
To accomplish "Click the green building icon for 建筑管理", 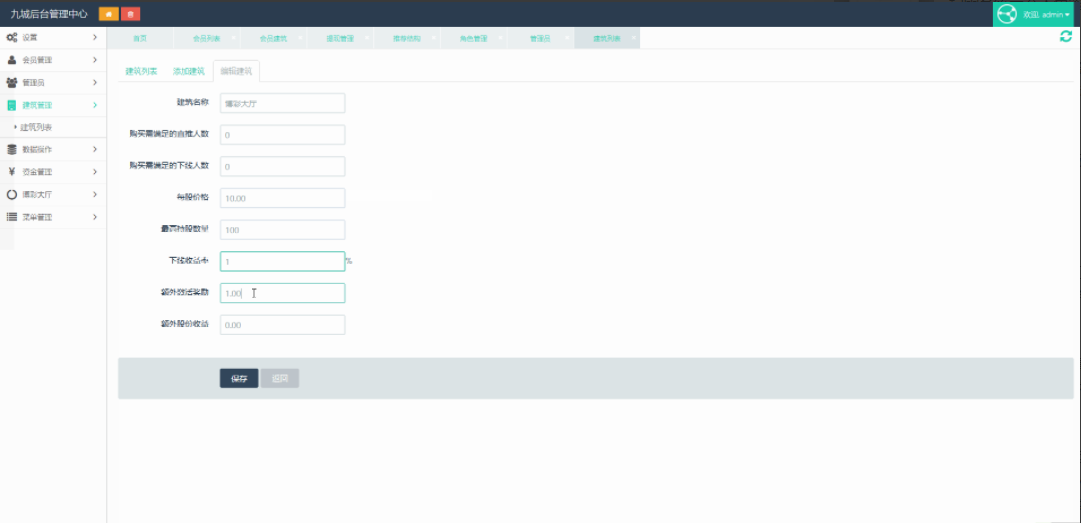I will coord(12,105).
